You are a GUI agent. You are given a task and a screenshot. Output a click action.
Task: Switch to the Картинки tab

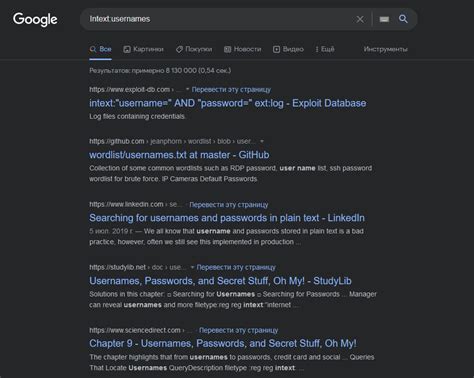(x=143, y=49)
